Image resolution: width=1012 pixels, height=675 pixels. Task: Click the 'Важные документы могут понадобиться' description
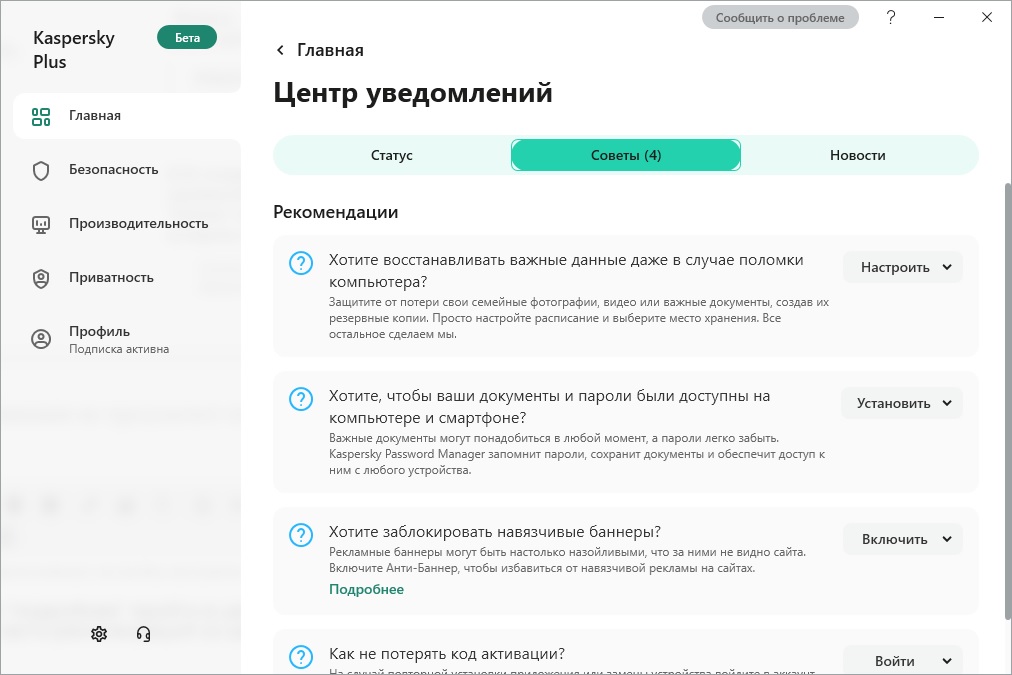point(577,454)
